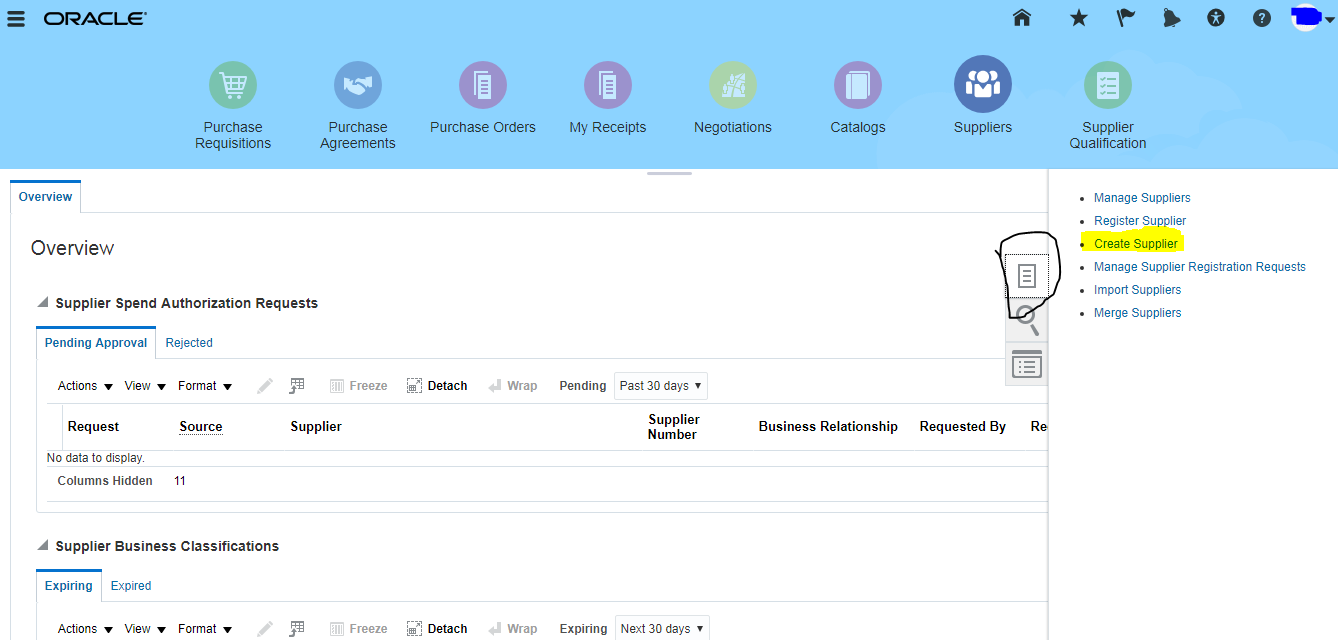The image size is (1338, 640).
Task: Click the notifications bell icon
Action: pyautogui.click(x=1171, y=17)
